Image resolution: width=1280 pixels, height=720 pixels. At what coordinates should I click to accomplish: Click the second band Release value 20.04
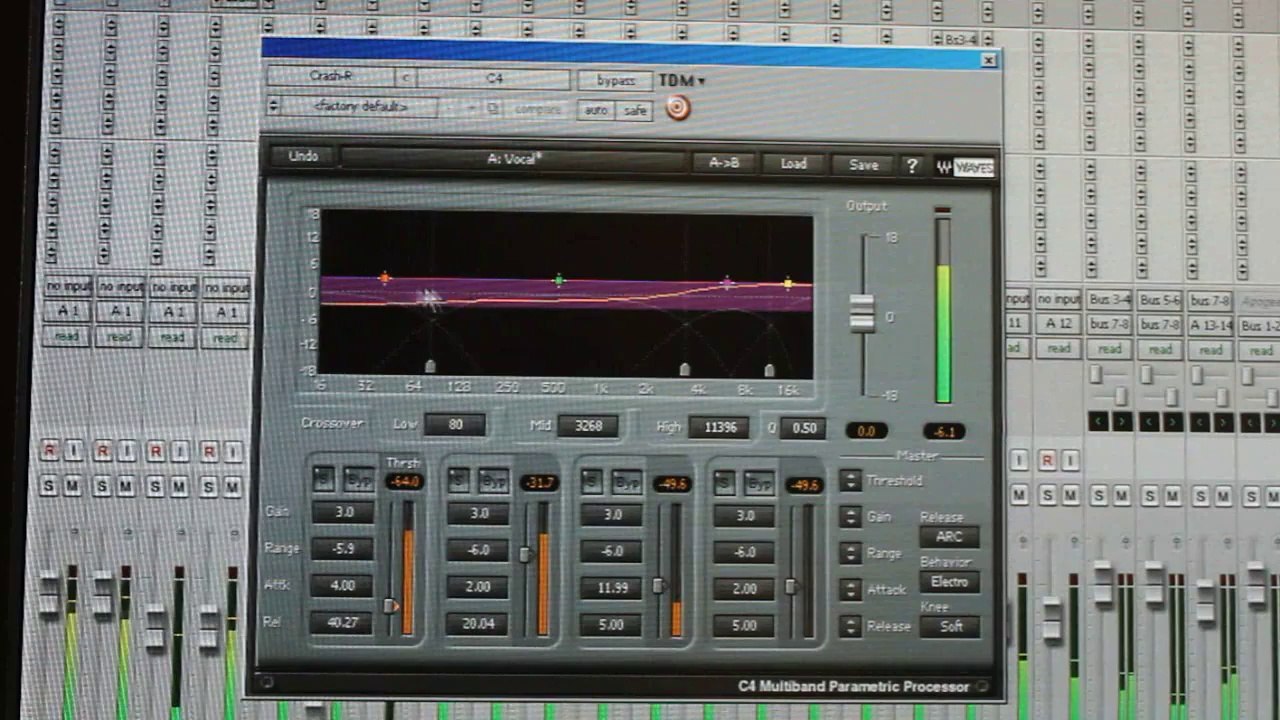point(478,623)
